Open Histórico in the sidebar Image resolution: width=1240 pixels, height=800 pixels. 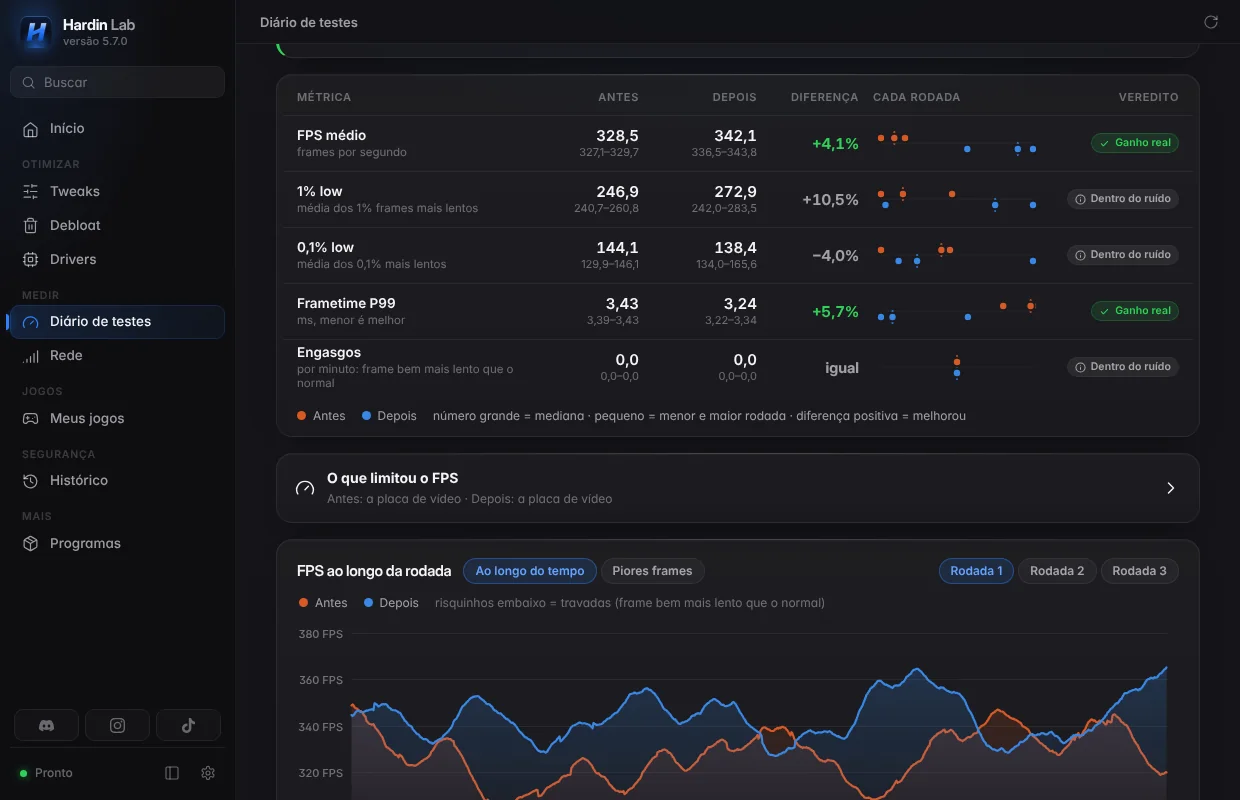(x=118, y=480)
